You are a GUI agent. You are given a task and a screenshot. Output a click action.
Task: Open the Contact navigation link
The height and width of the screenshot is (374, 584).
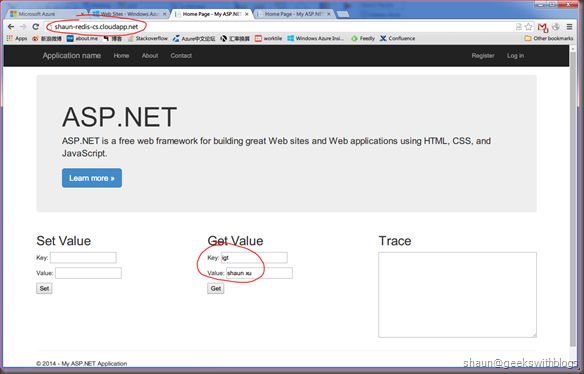tap(181, 56)
